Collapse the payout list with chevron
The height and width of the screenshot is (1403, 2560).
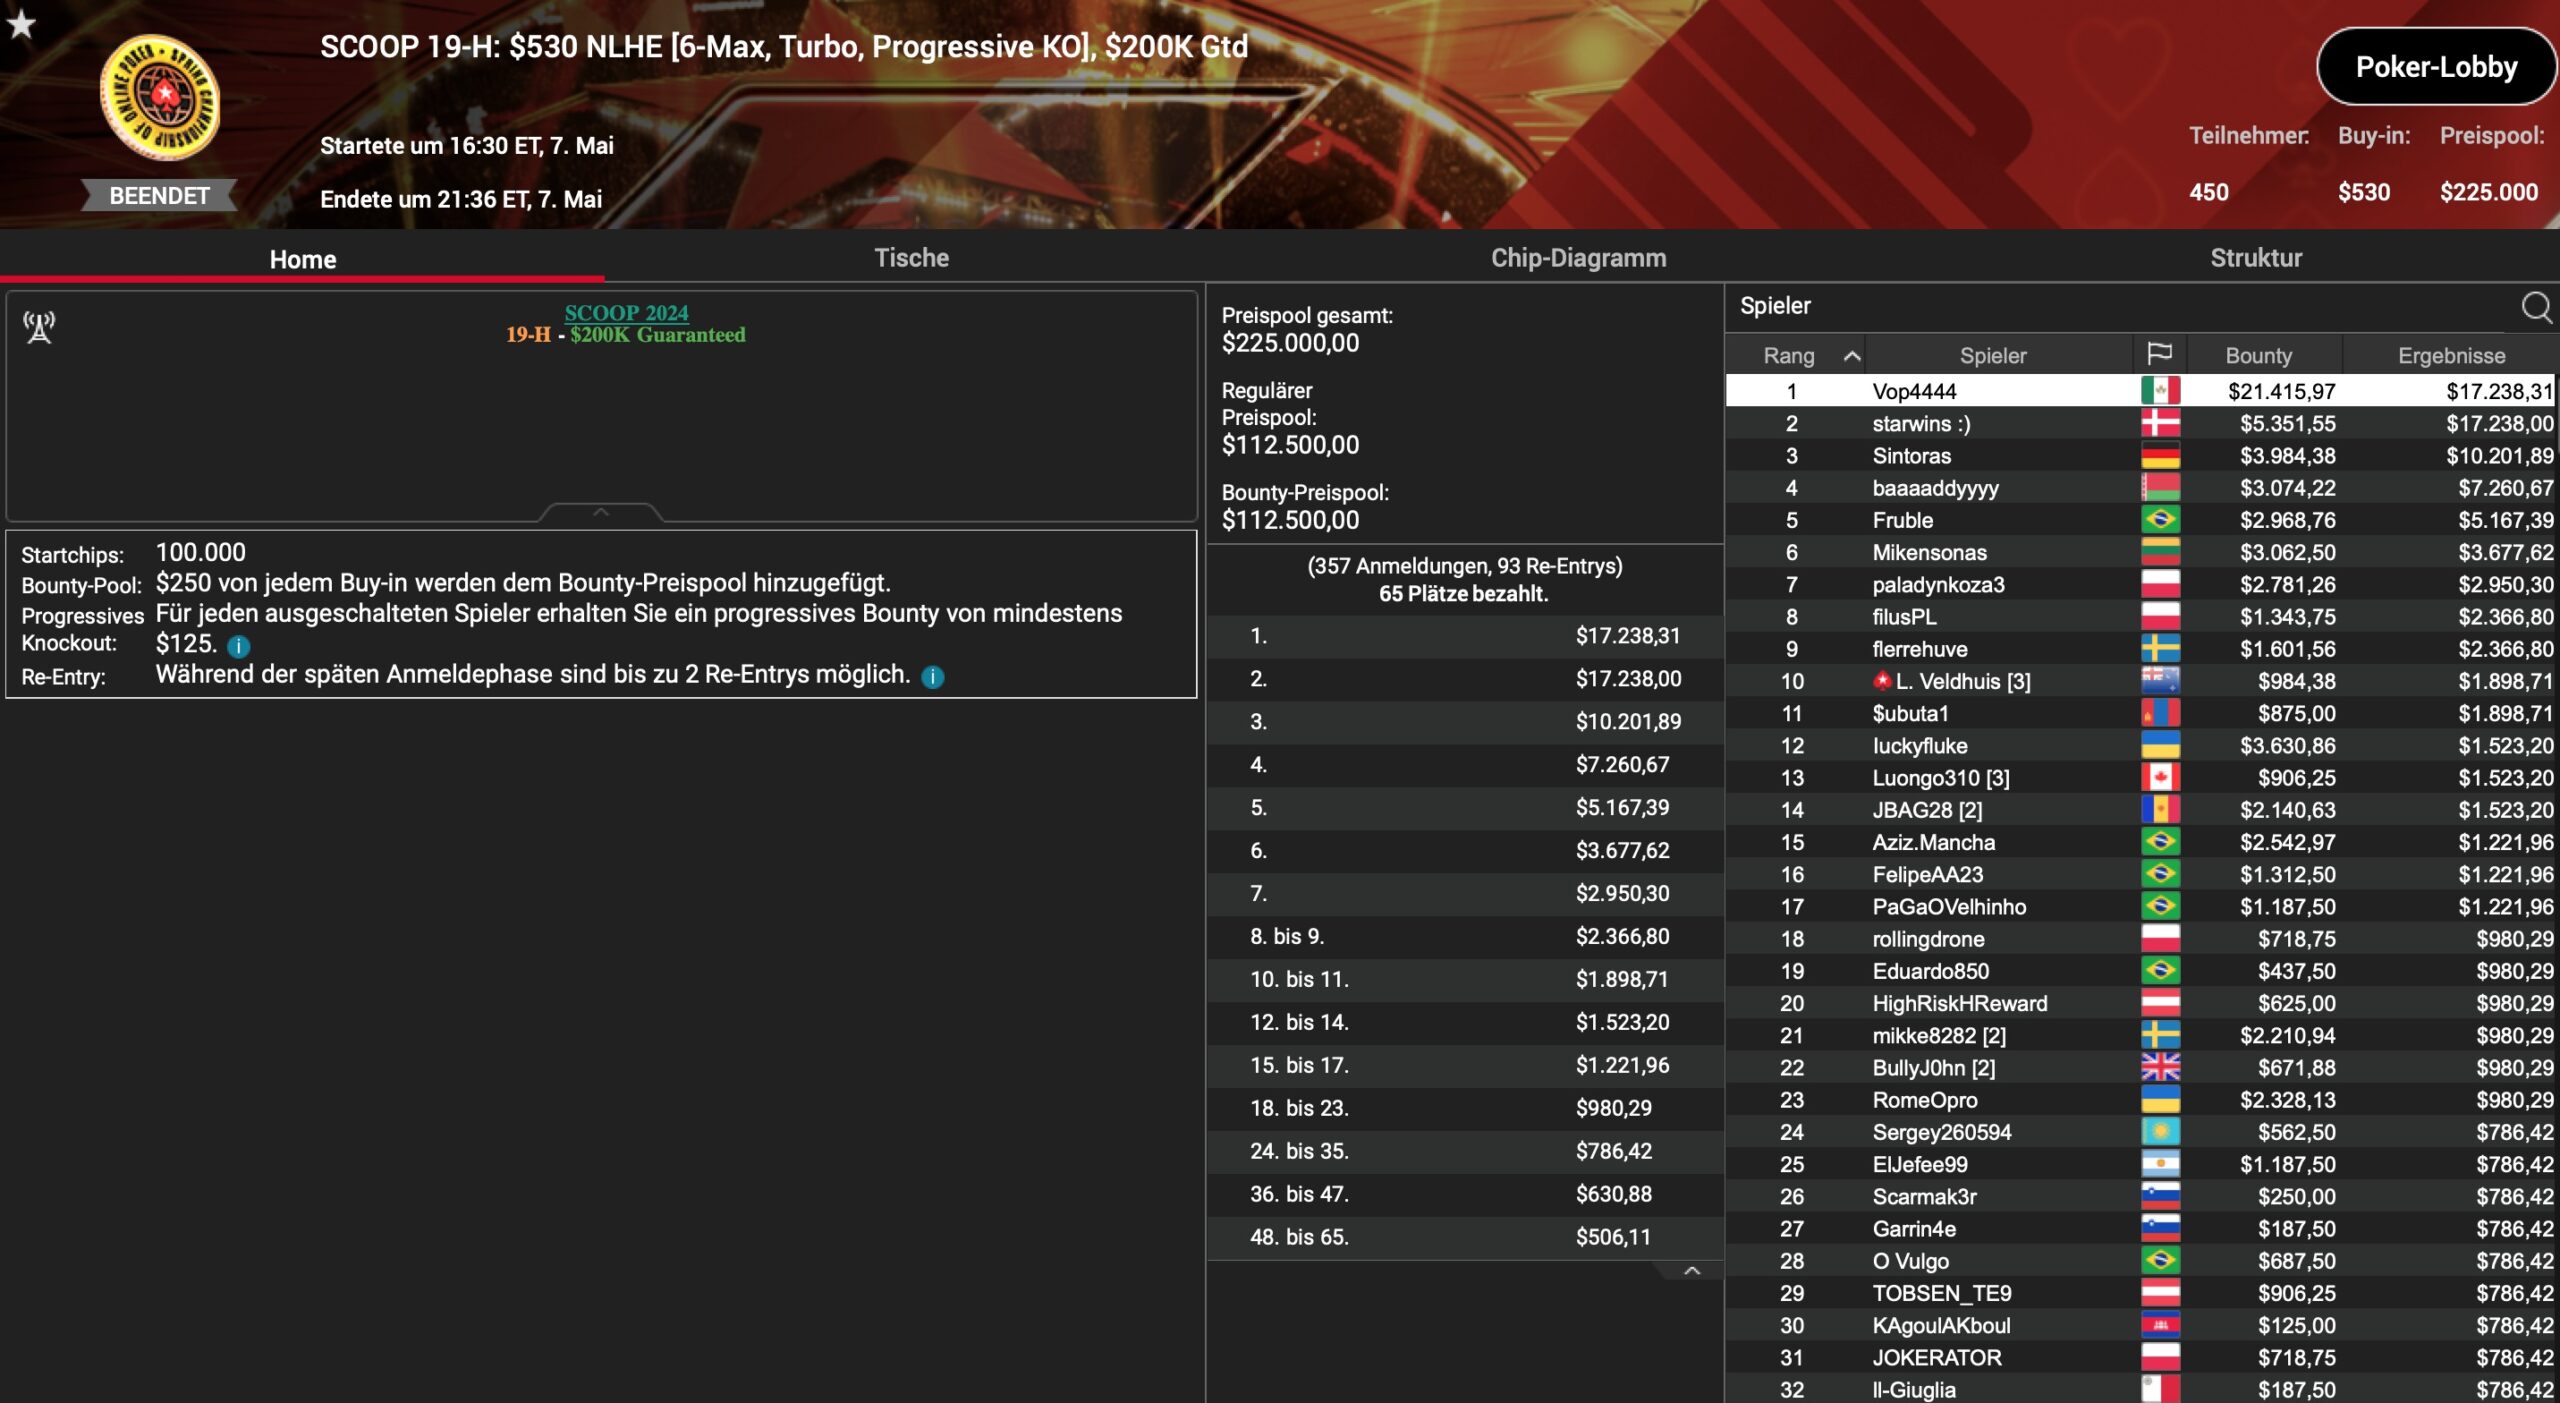tap(1692, 1271)
